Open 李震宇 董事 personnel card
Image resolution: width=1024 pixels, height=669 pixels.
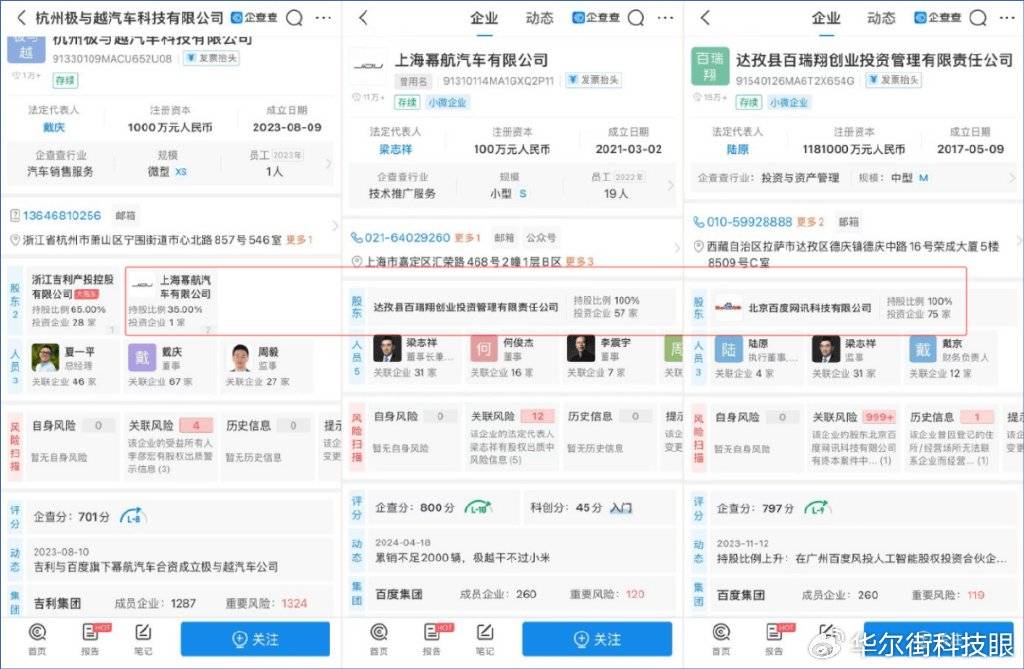tap(609, 357)
